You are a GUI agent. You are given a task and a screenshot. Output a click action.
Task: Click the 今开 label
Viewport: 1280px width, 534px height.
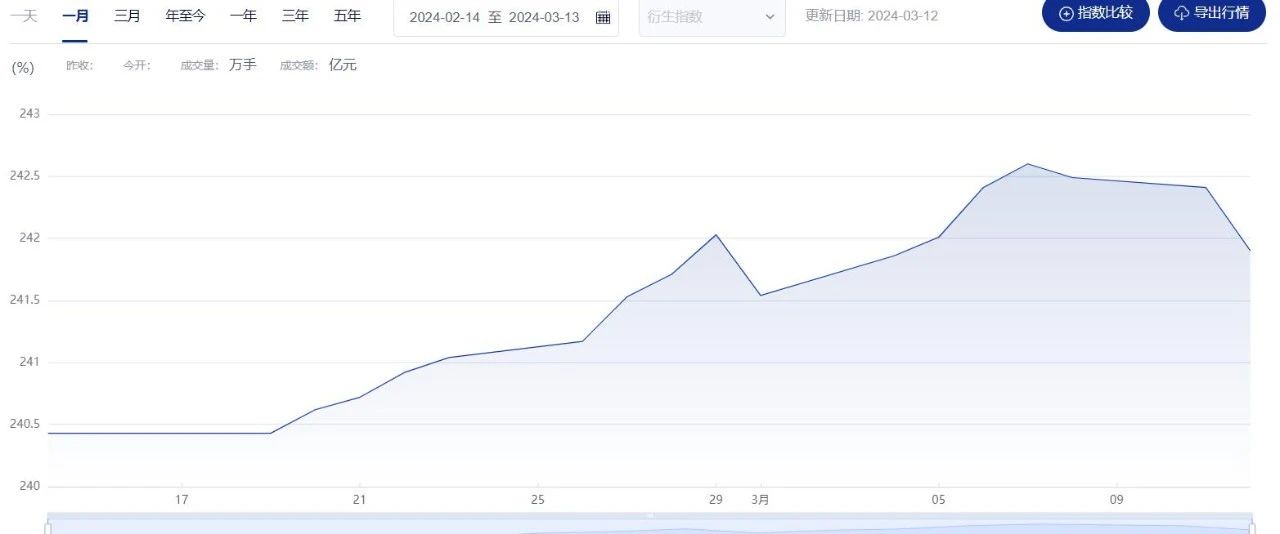[x=136, y=65]
